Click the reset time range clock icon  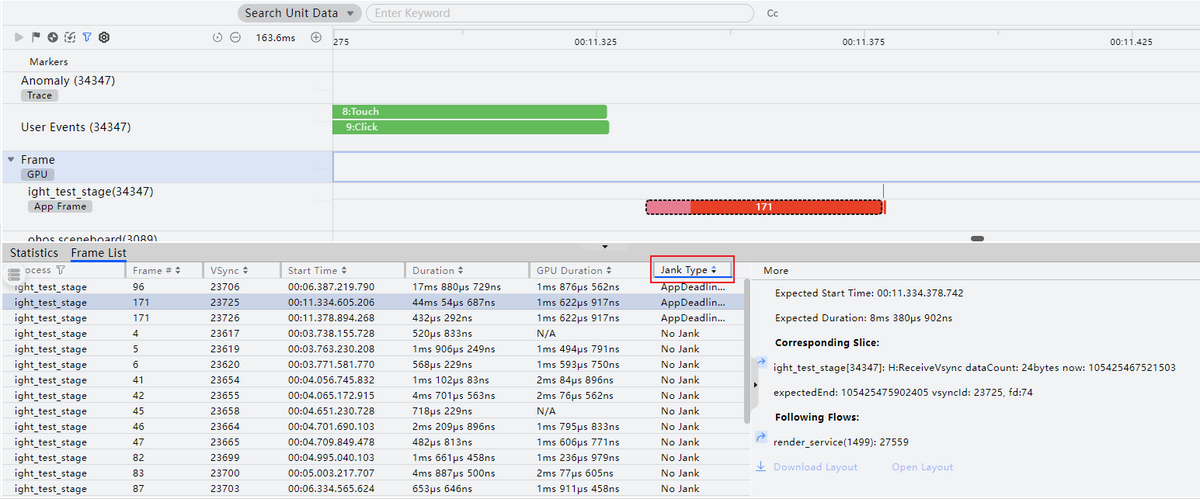click(218, 37)
